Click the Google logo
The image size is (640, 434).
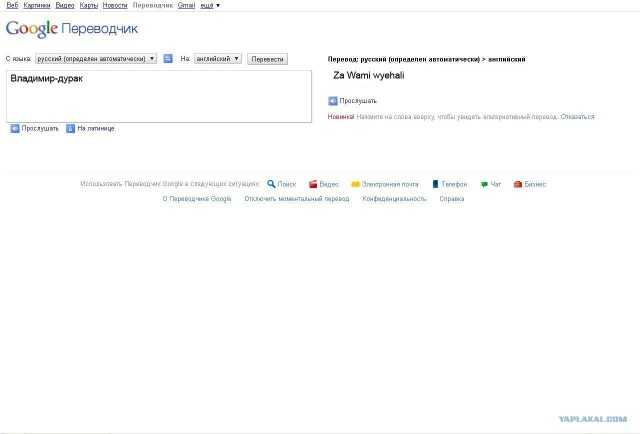(32, 29)
